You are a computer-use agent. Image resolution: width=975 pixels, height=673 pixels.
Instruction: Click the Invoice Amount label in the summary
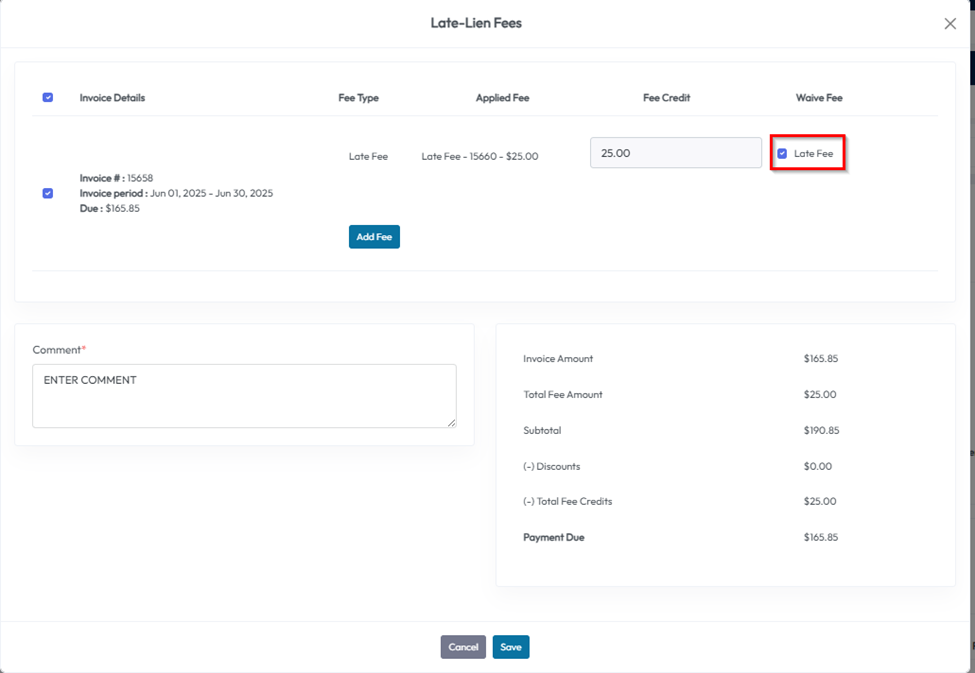(x=557, y=359)
